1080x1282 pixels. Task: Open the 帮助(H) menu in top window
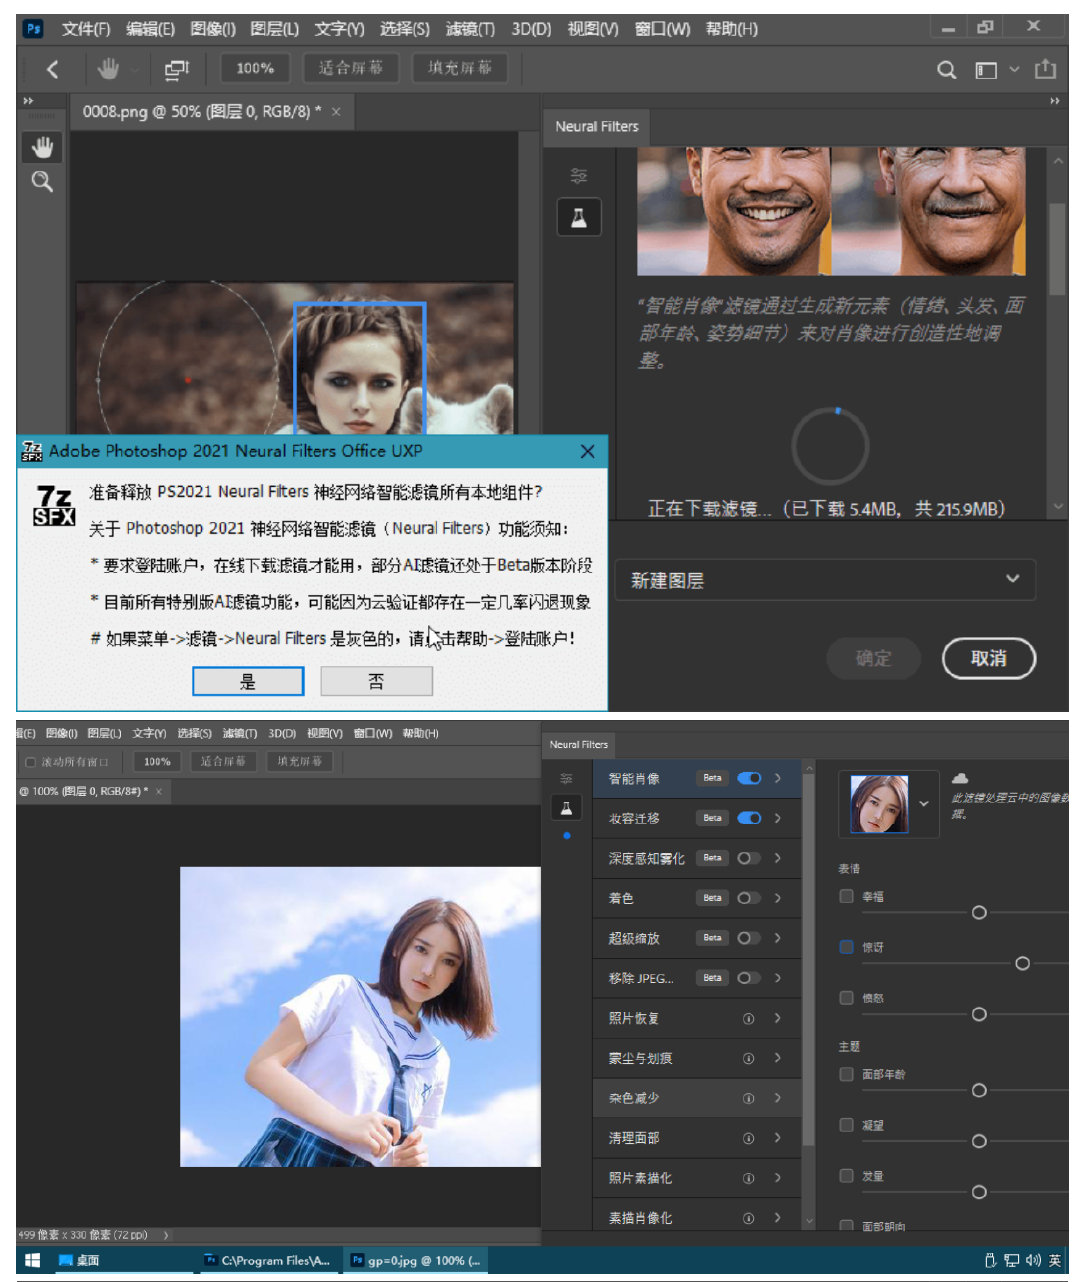click(x=731, y=29)
